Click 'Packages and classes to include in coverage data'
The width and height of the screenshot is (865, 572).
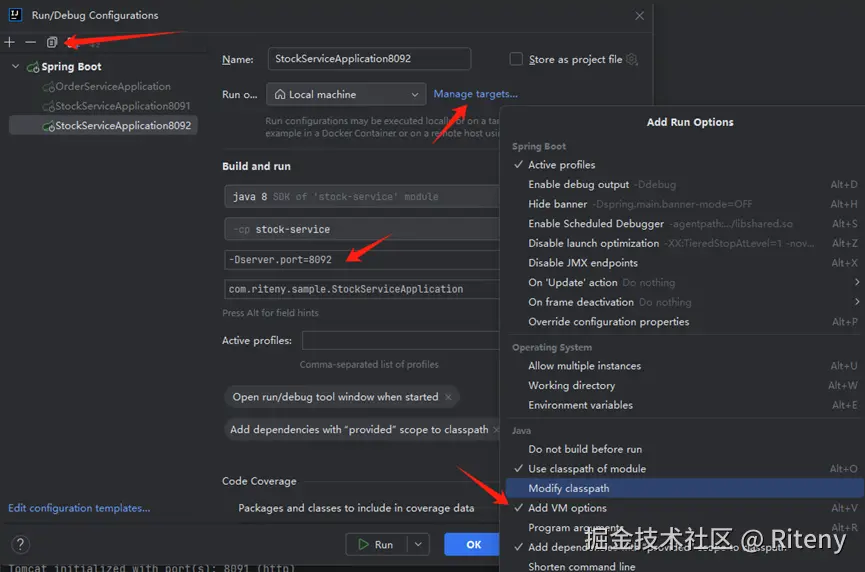(356, 508)
